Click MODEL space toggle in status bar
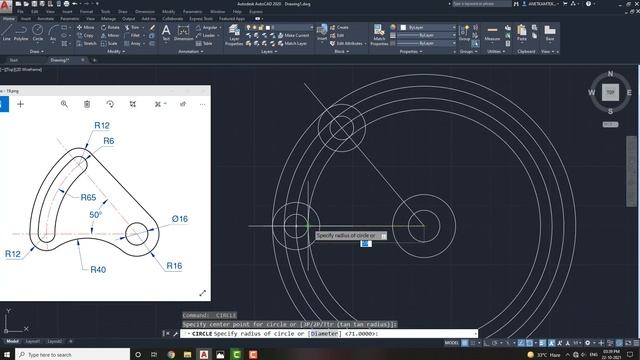 tap(452, 343)
